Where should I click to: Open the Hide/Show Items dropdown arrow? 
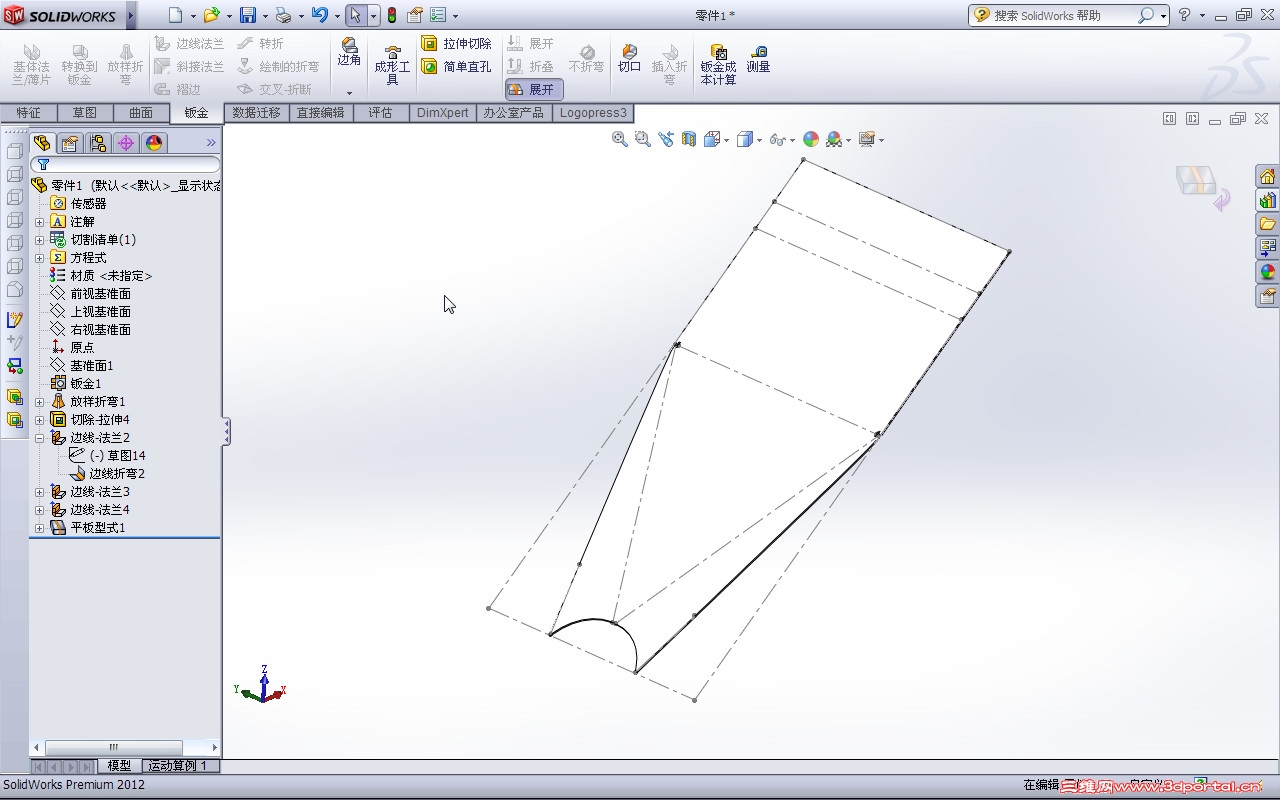[x=793, y=141]
